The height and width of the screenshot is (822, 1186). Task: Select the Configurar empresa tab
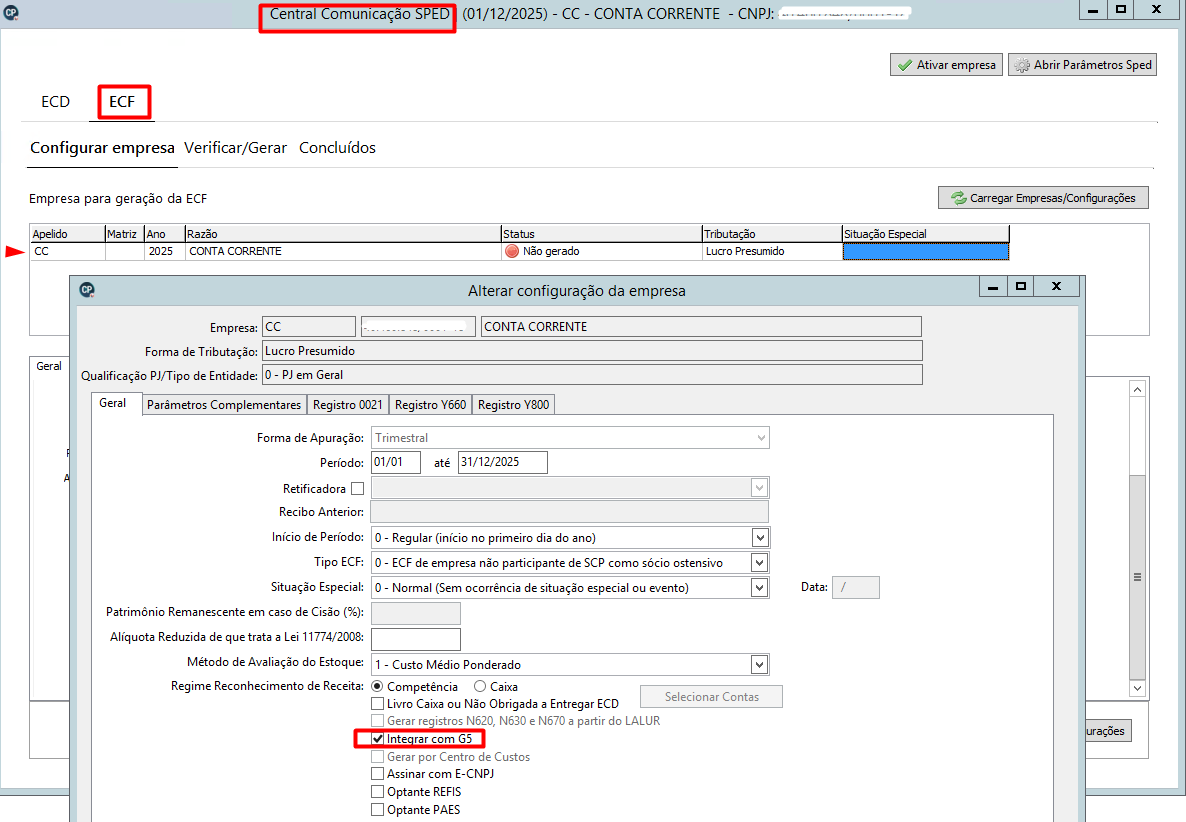[102, 148]
